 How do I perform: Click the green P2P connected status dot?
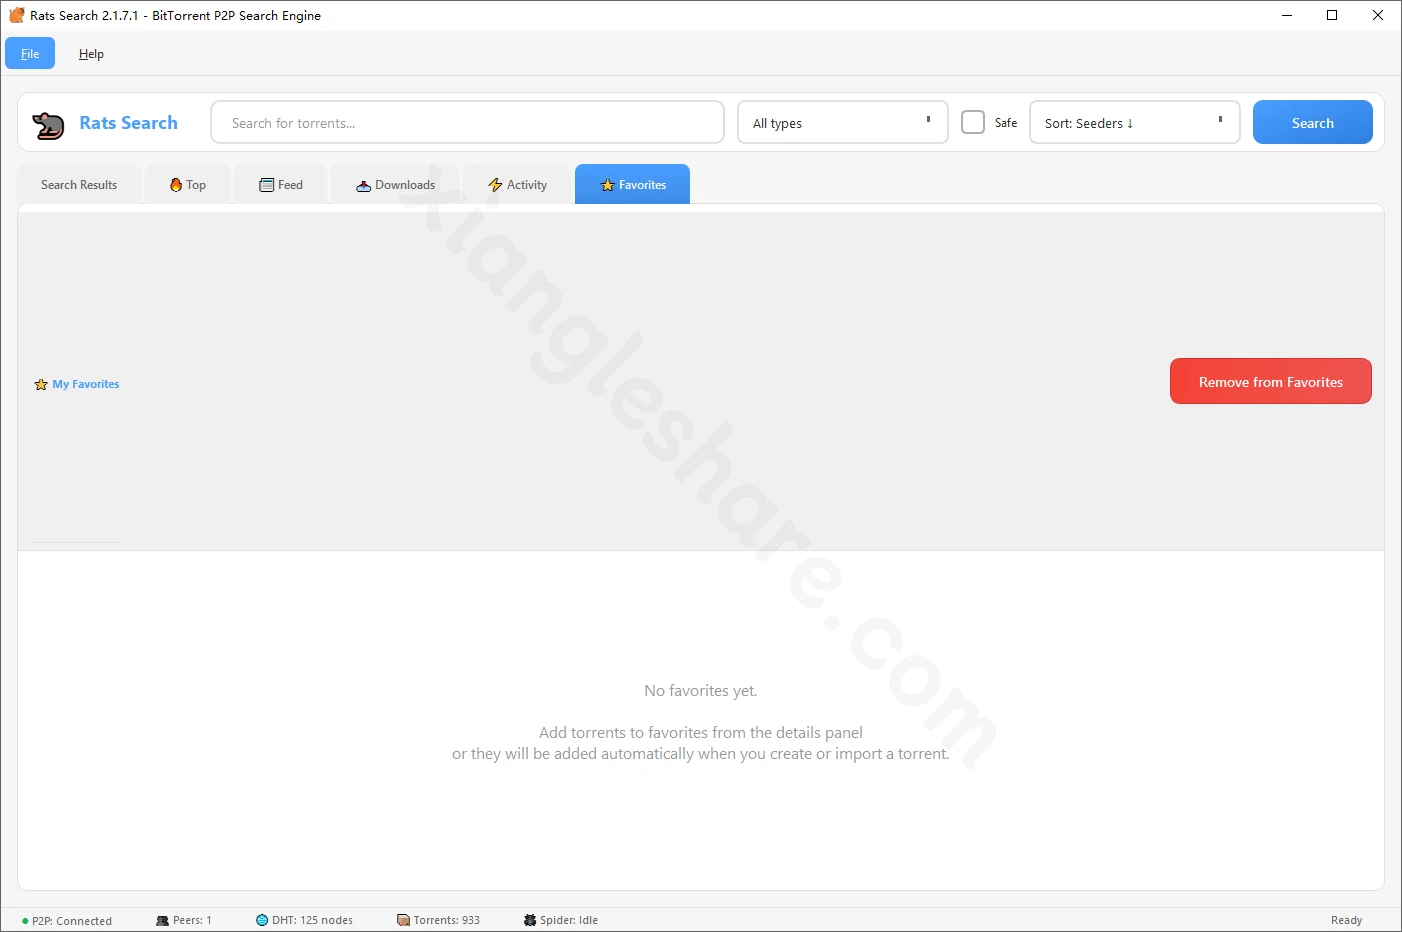(25, 921)
